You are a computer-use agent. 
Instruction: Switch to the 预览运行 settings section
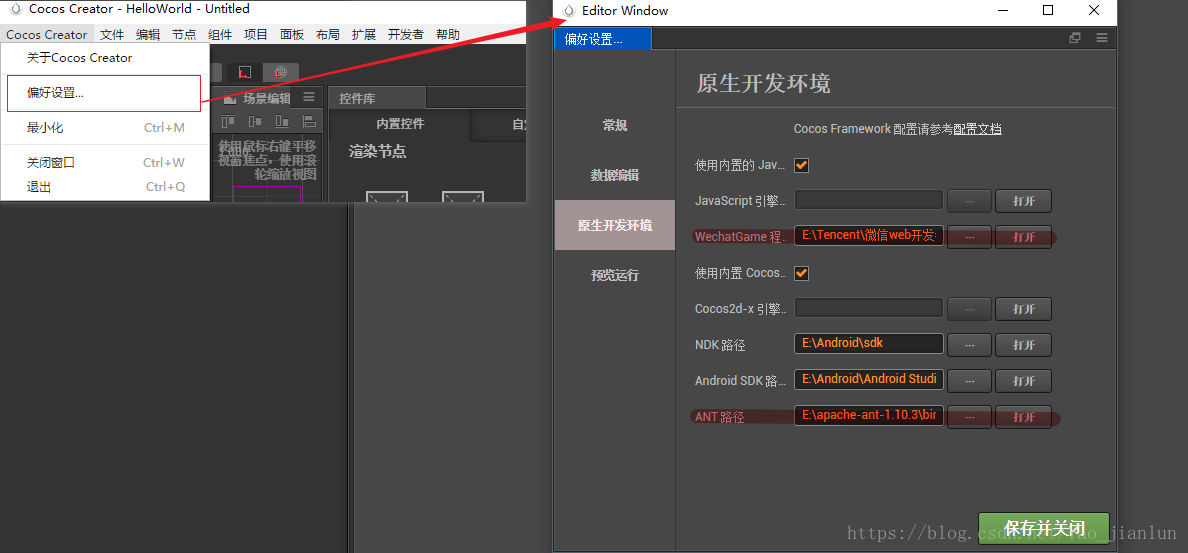coord(614,275)
